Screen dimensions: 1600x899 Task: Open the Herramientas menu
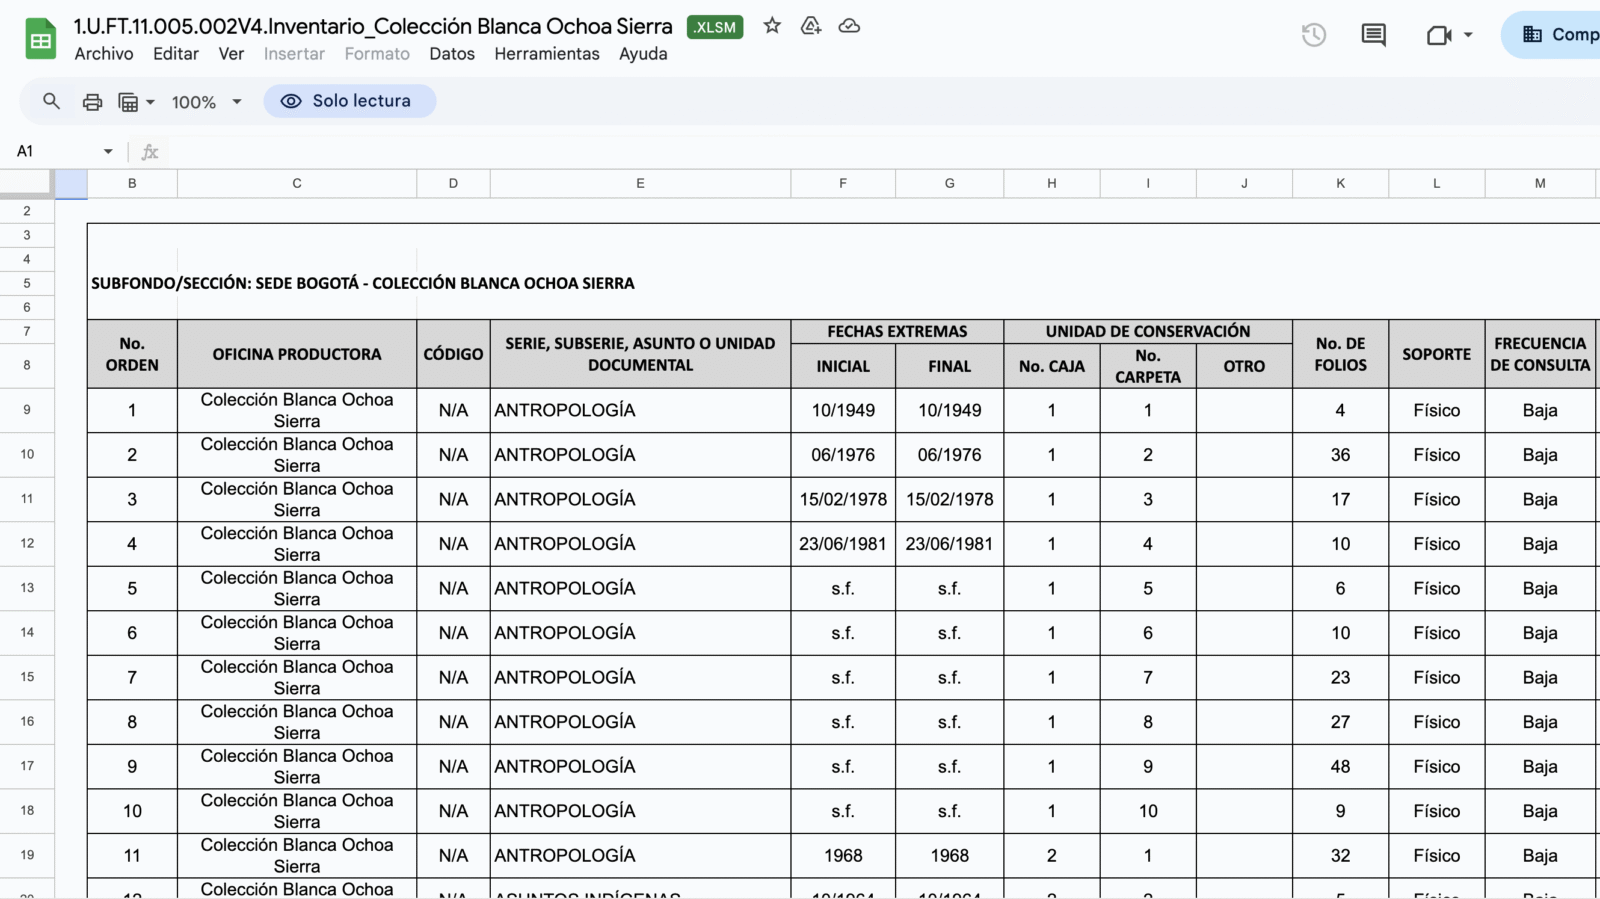pyautogui.click(x=546, y=54)
